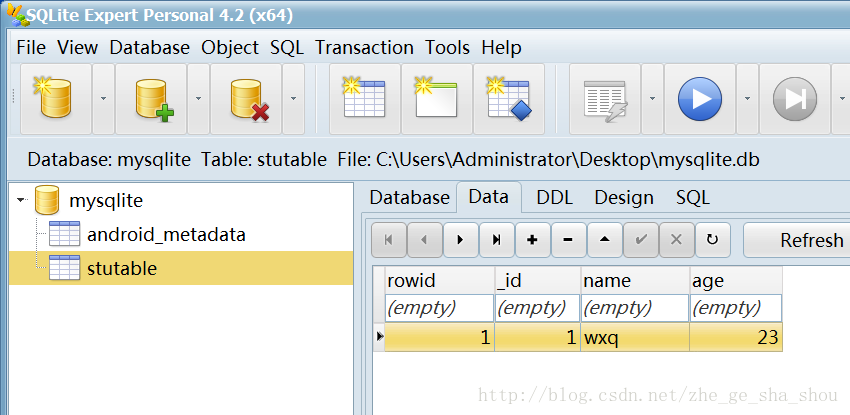The width and height of the screenshot is (850, 415).
Task: Switch to the DDL tab
Action: [554, 198]
